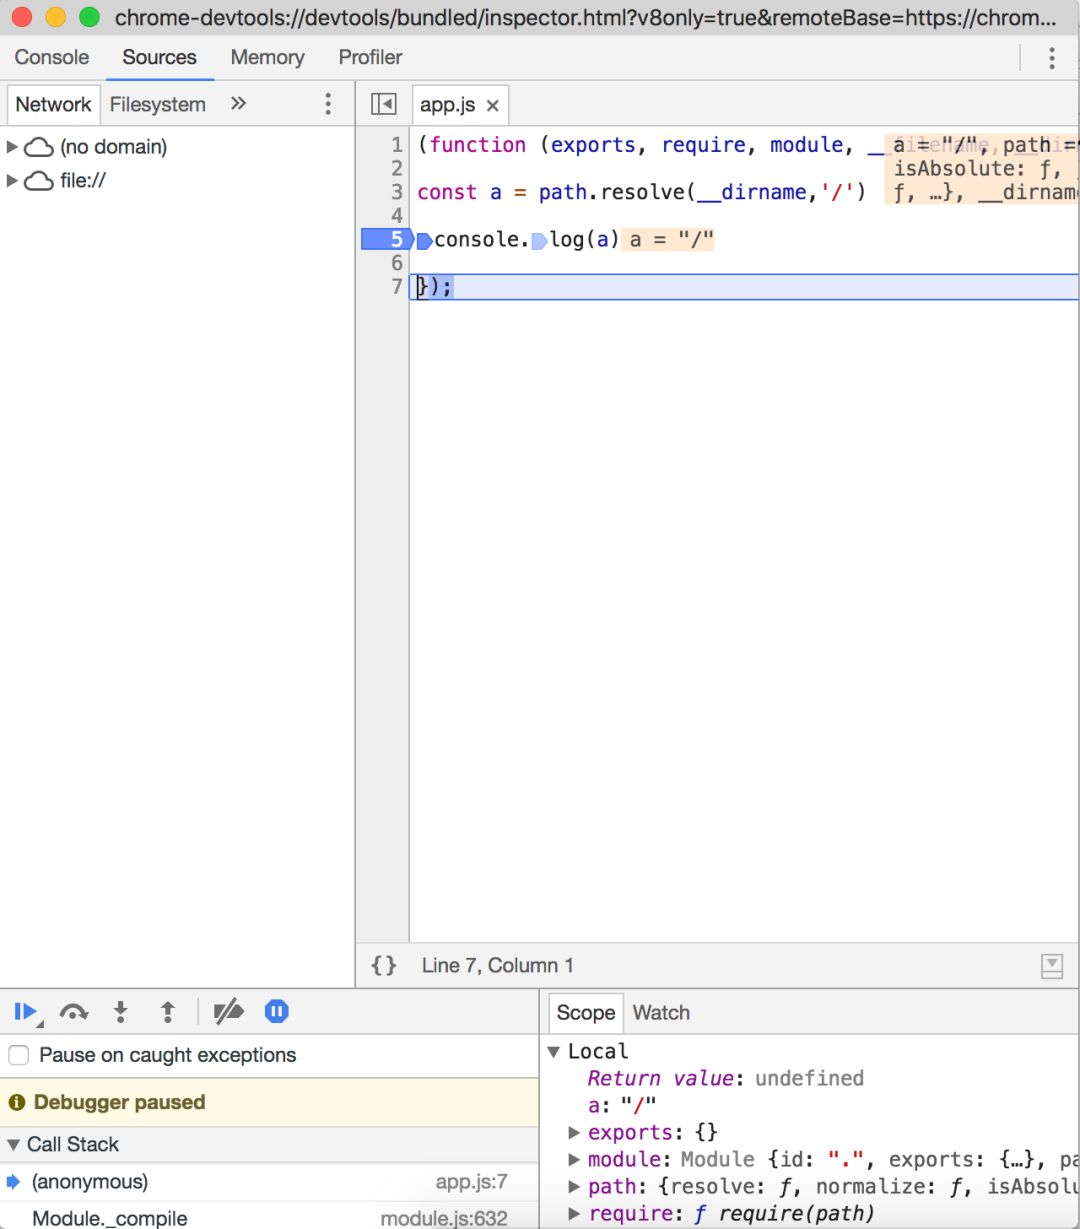Expand the path object in scope
Viewport: 1080px width, 1229px height.
point(574,1187)
